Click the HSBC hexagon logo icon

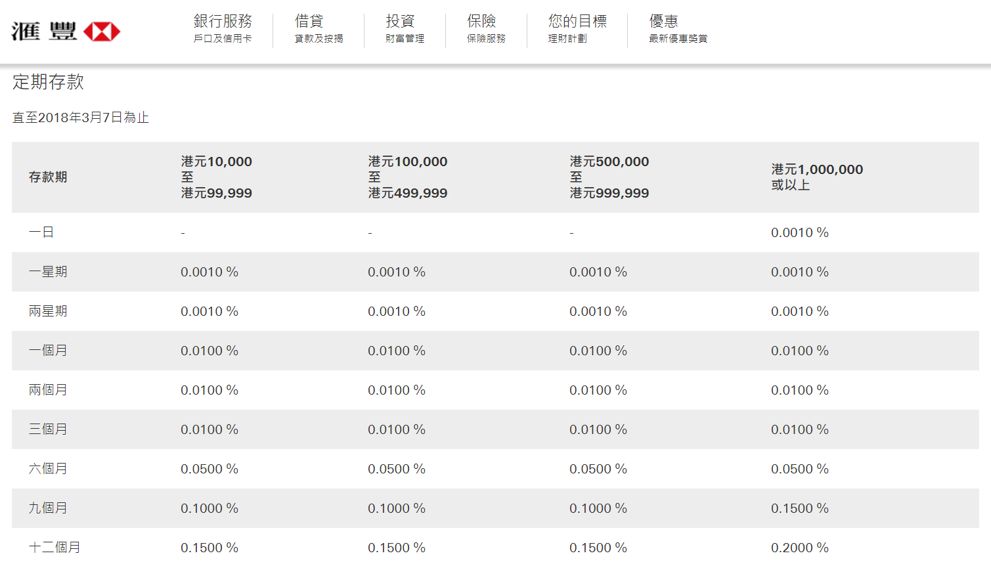102,31
